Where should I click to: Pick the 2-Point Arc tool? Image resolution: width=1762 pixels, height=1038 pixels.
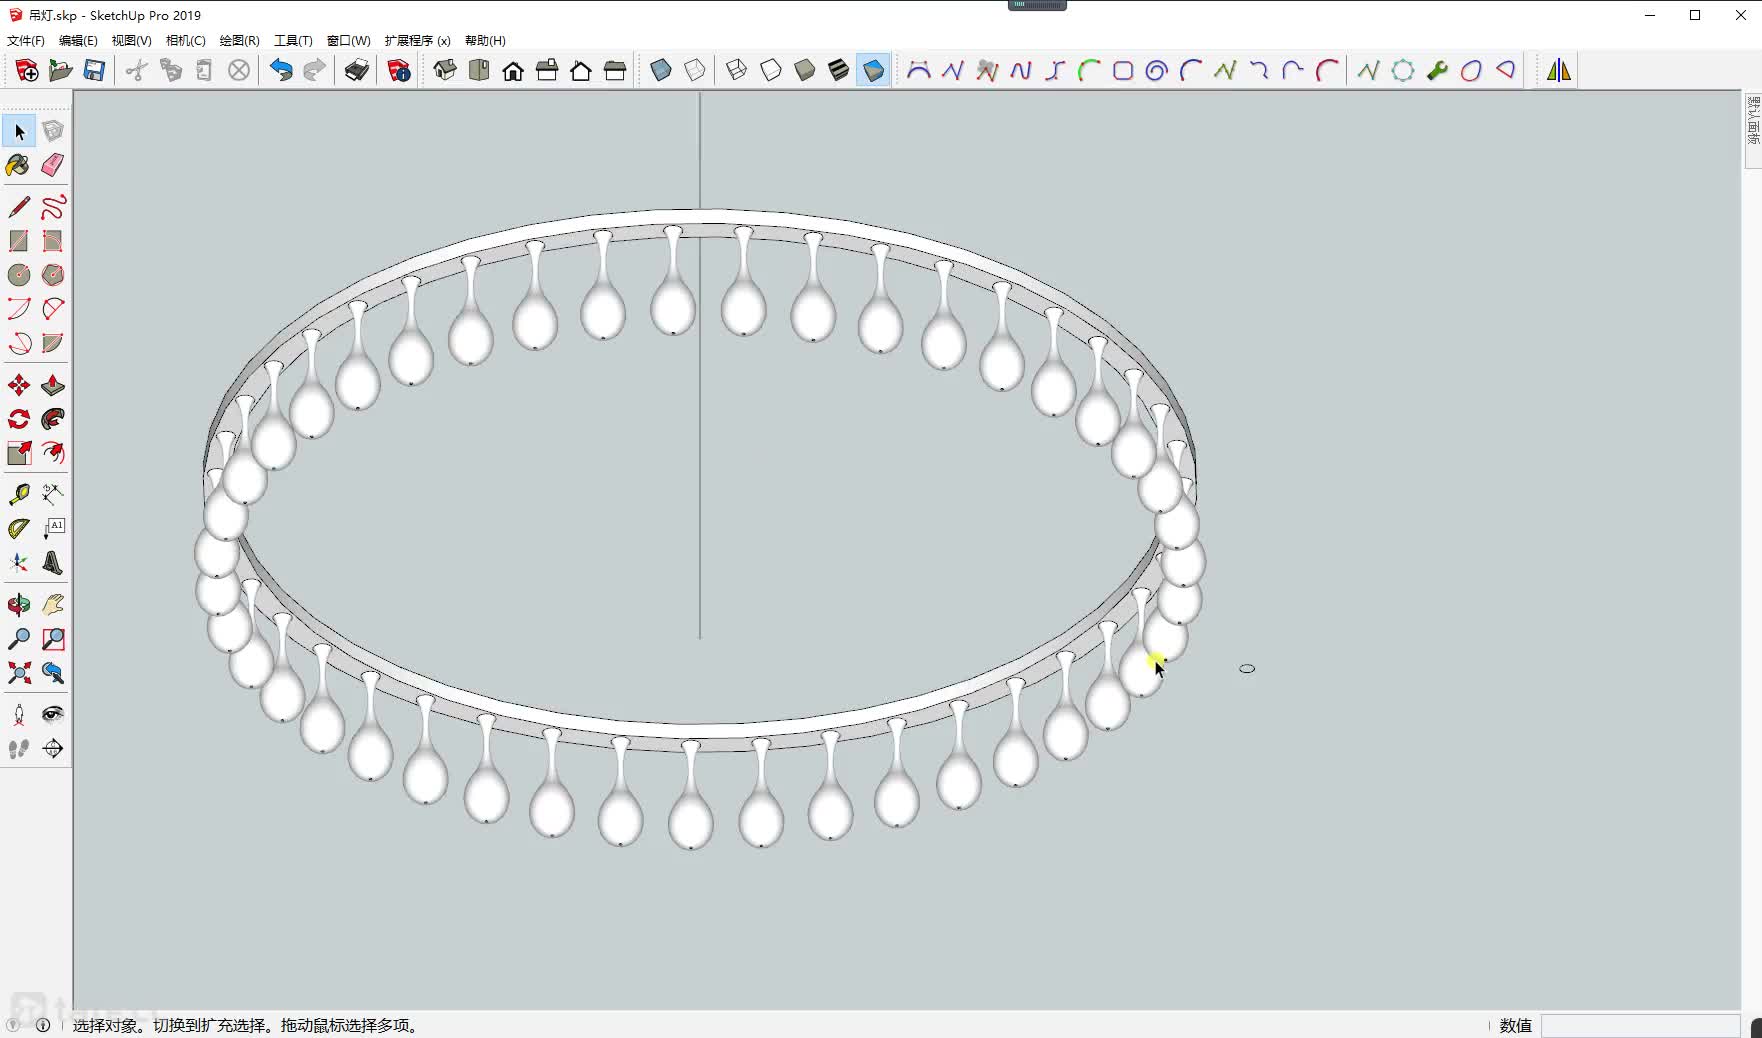(x=53, y=309)
